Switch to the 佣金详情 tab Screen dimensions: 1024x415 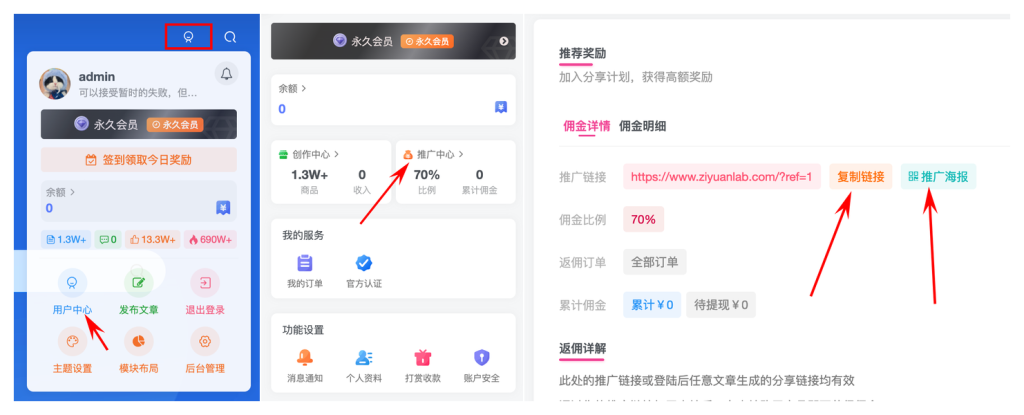coord(586,126)
